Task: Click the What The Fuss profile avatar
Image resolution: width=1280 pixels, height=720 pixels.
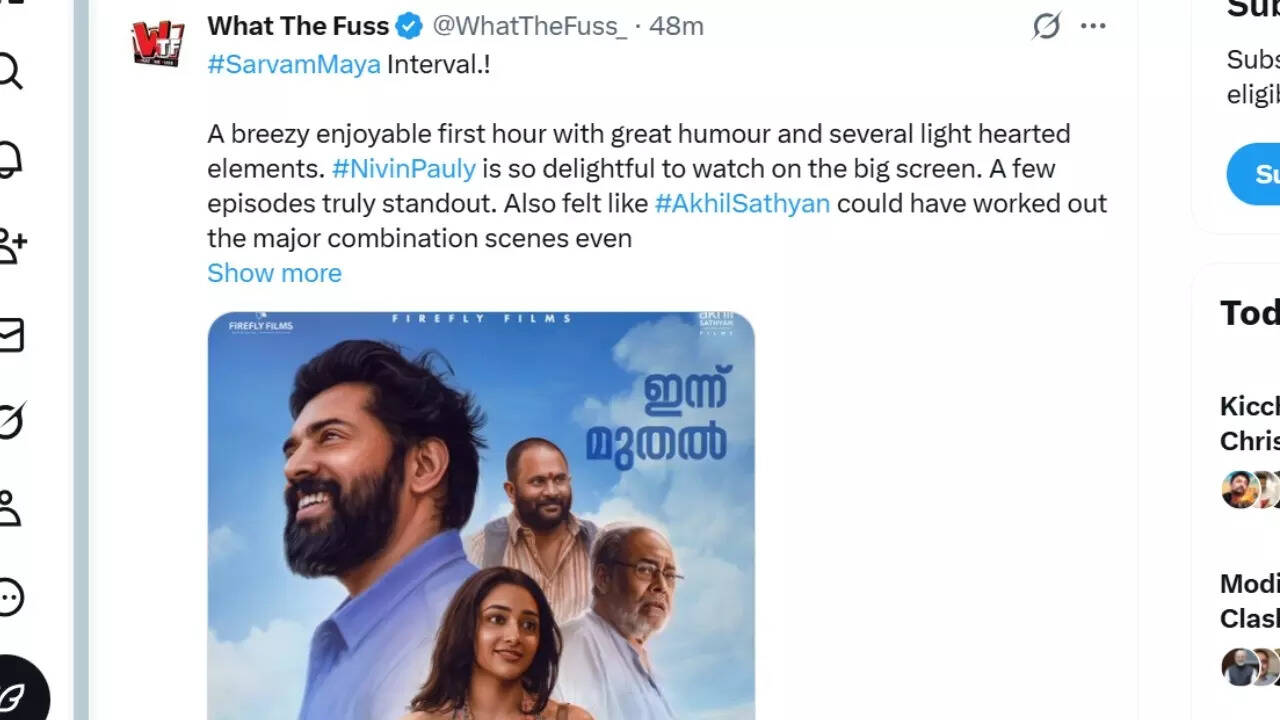Action: tap(158, 42)
